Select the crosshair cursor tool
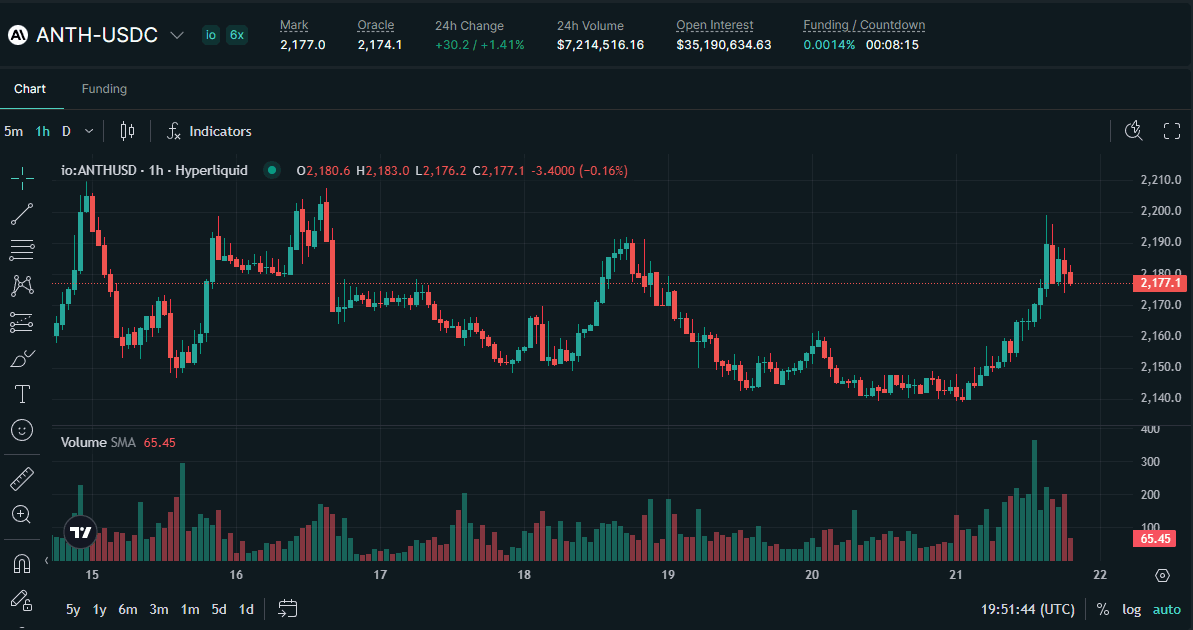The image size is (1193, 630). pos(22,179)
